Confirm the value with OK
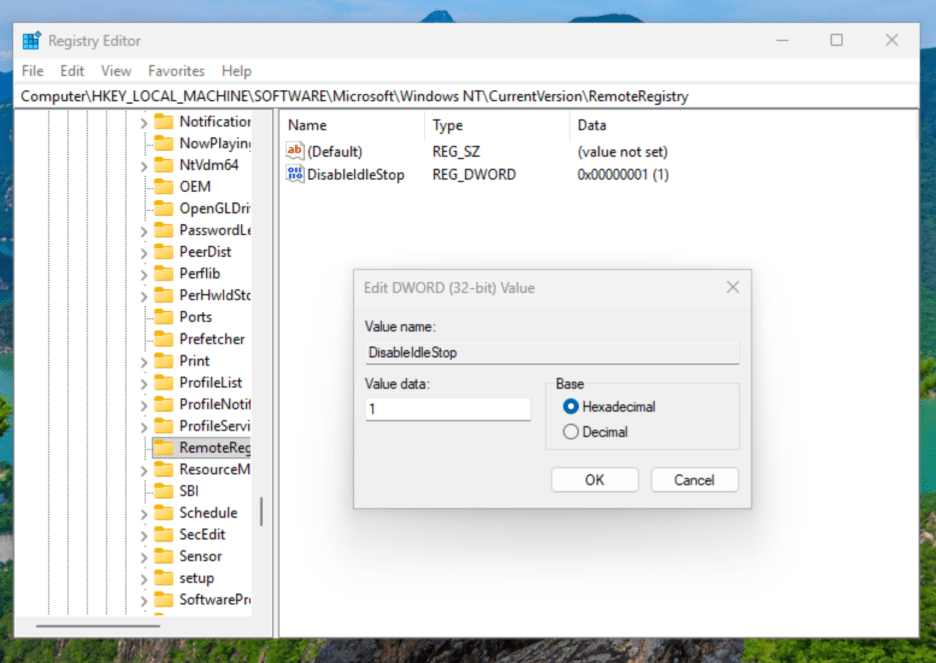Viewport: 936px width, 663px height. click(x=594, y=479)
